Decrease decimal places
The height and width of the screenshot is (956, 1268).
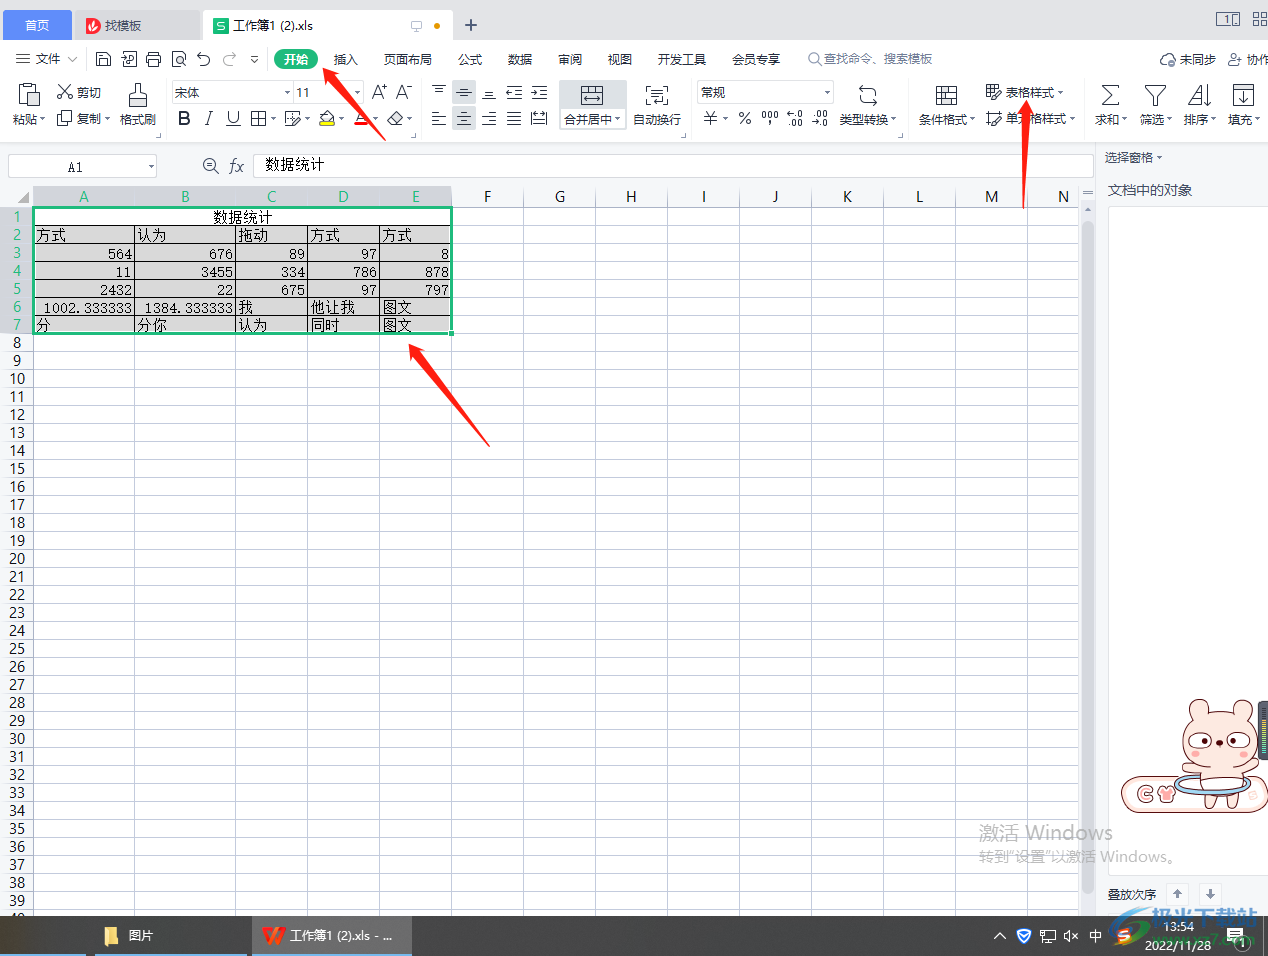coord(820,118)
